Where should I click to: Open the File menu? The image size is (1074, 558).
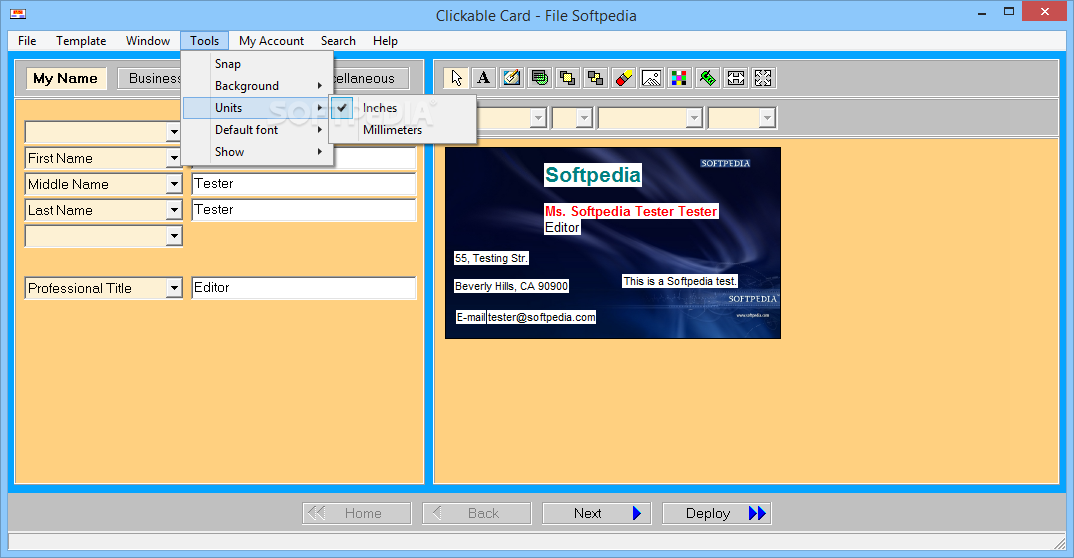coord(27,40)
